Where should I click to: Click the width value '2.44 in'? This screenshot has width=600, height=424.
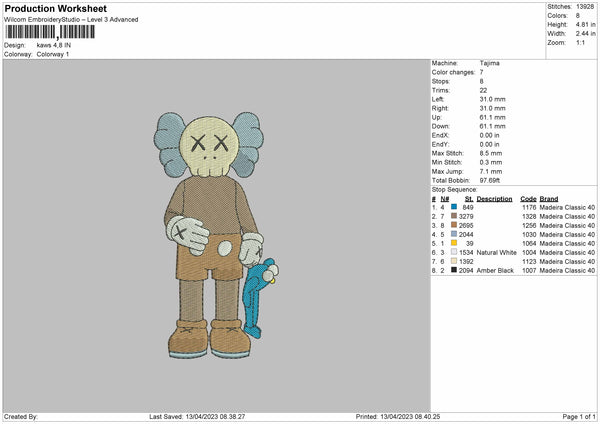coord(585,34)
